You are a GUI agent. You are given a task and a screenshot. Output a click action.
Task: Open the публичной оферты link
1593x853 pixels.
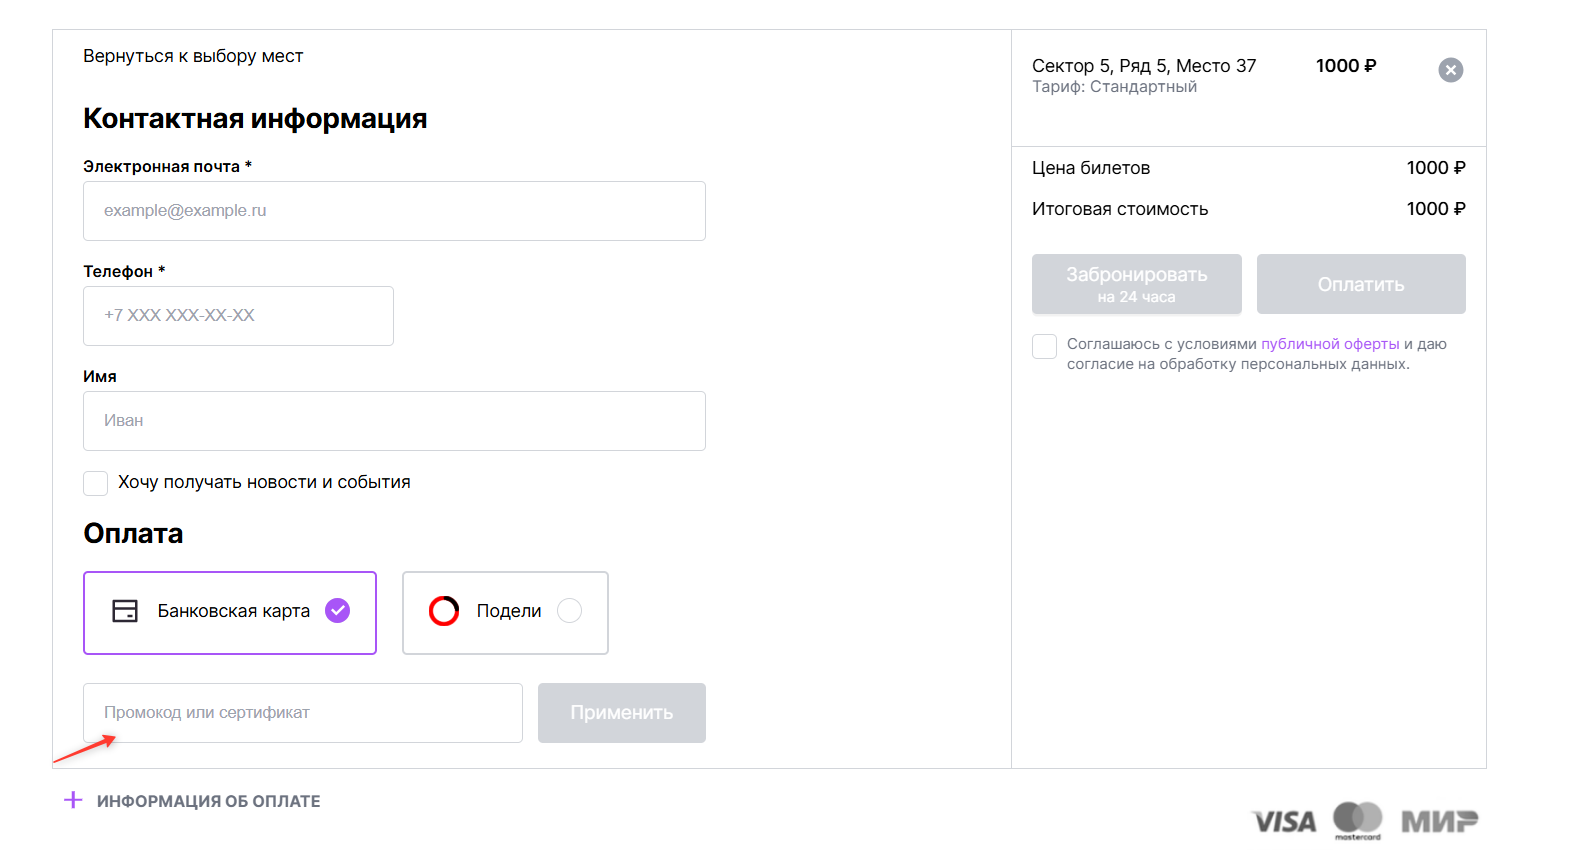pos(1330,344)
